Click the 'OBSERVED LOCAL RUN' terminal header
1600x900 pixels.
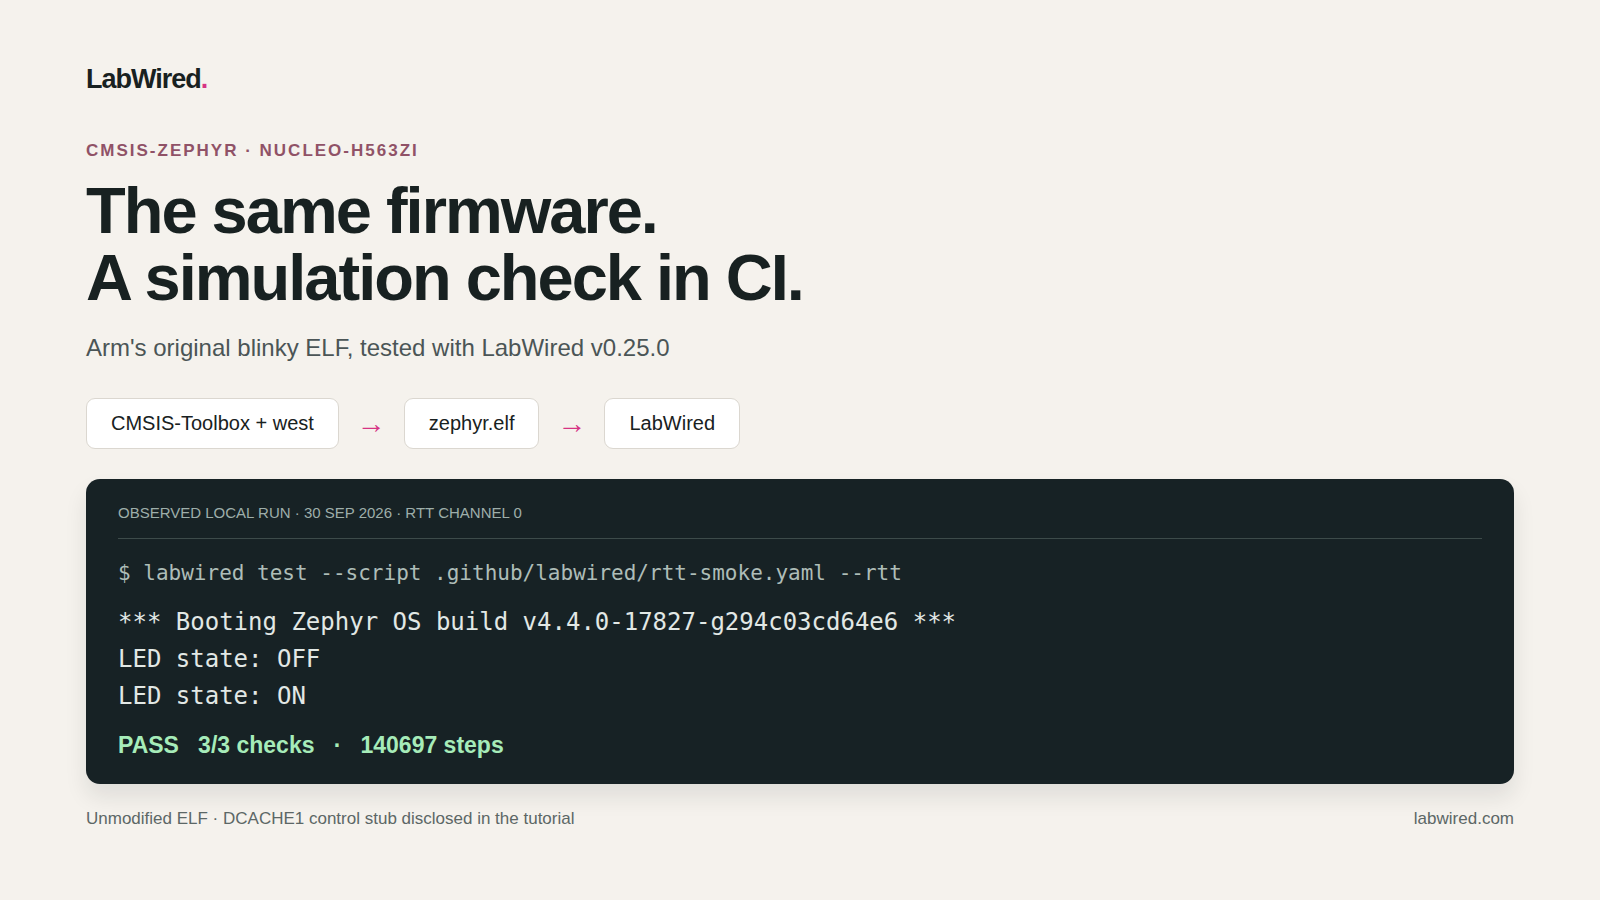(320, 513)
